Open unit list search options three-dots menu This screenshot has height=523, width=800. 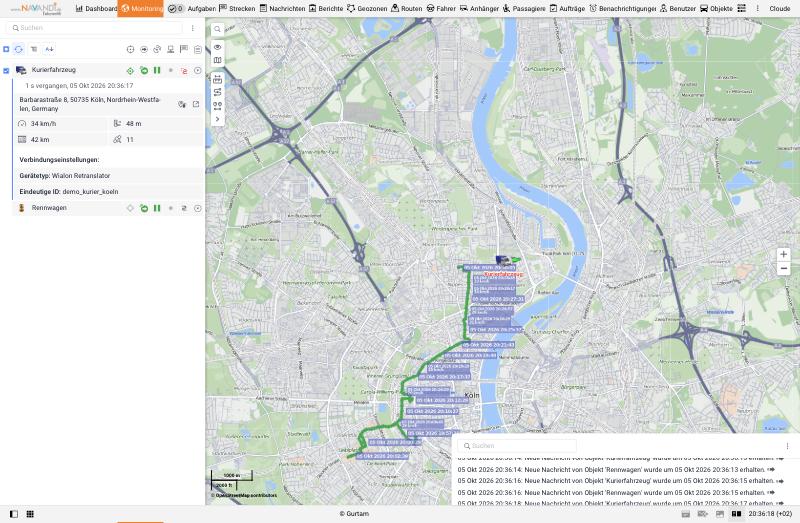point(192,28)
